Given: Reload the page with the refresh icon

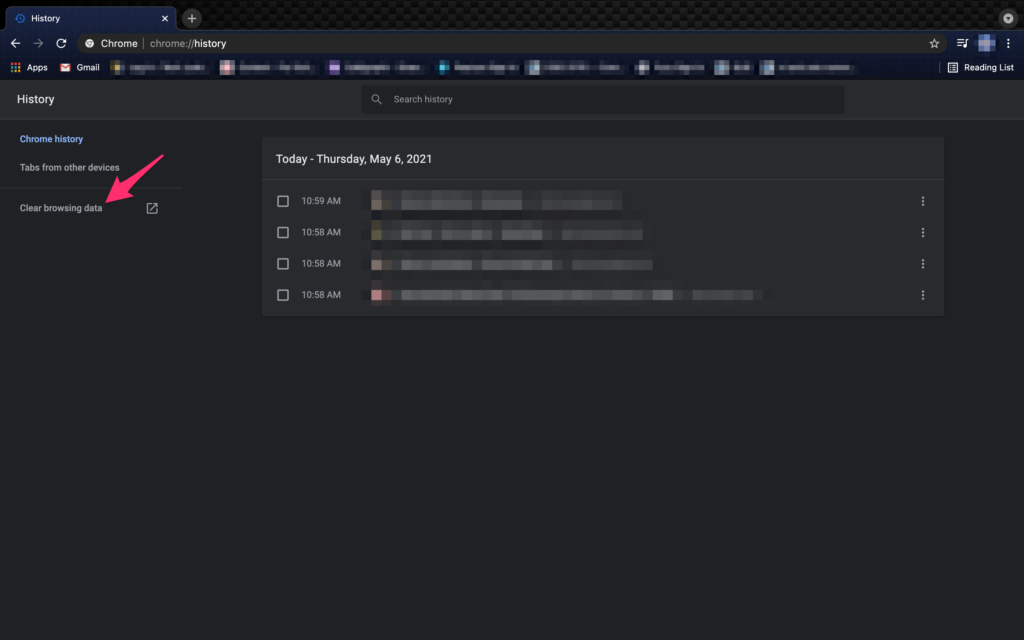Looking at the screenshot, I should point(61,43).
